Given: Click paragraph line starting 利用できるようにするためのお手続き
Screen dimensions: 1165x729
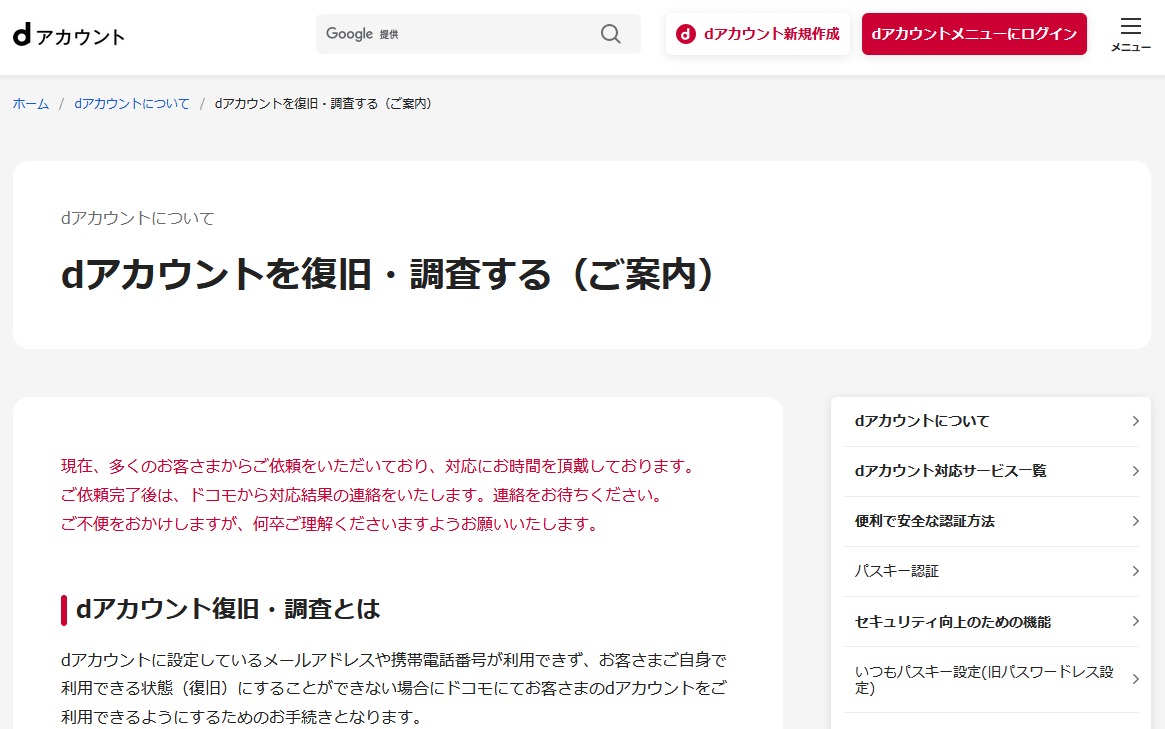Looking at the screenshot, I should pos(242,717).
